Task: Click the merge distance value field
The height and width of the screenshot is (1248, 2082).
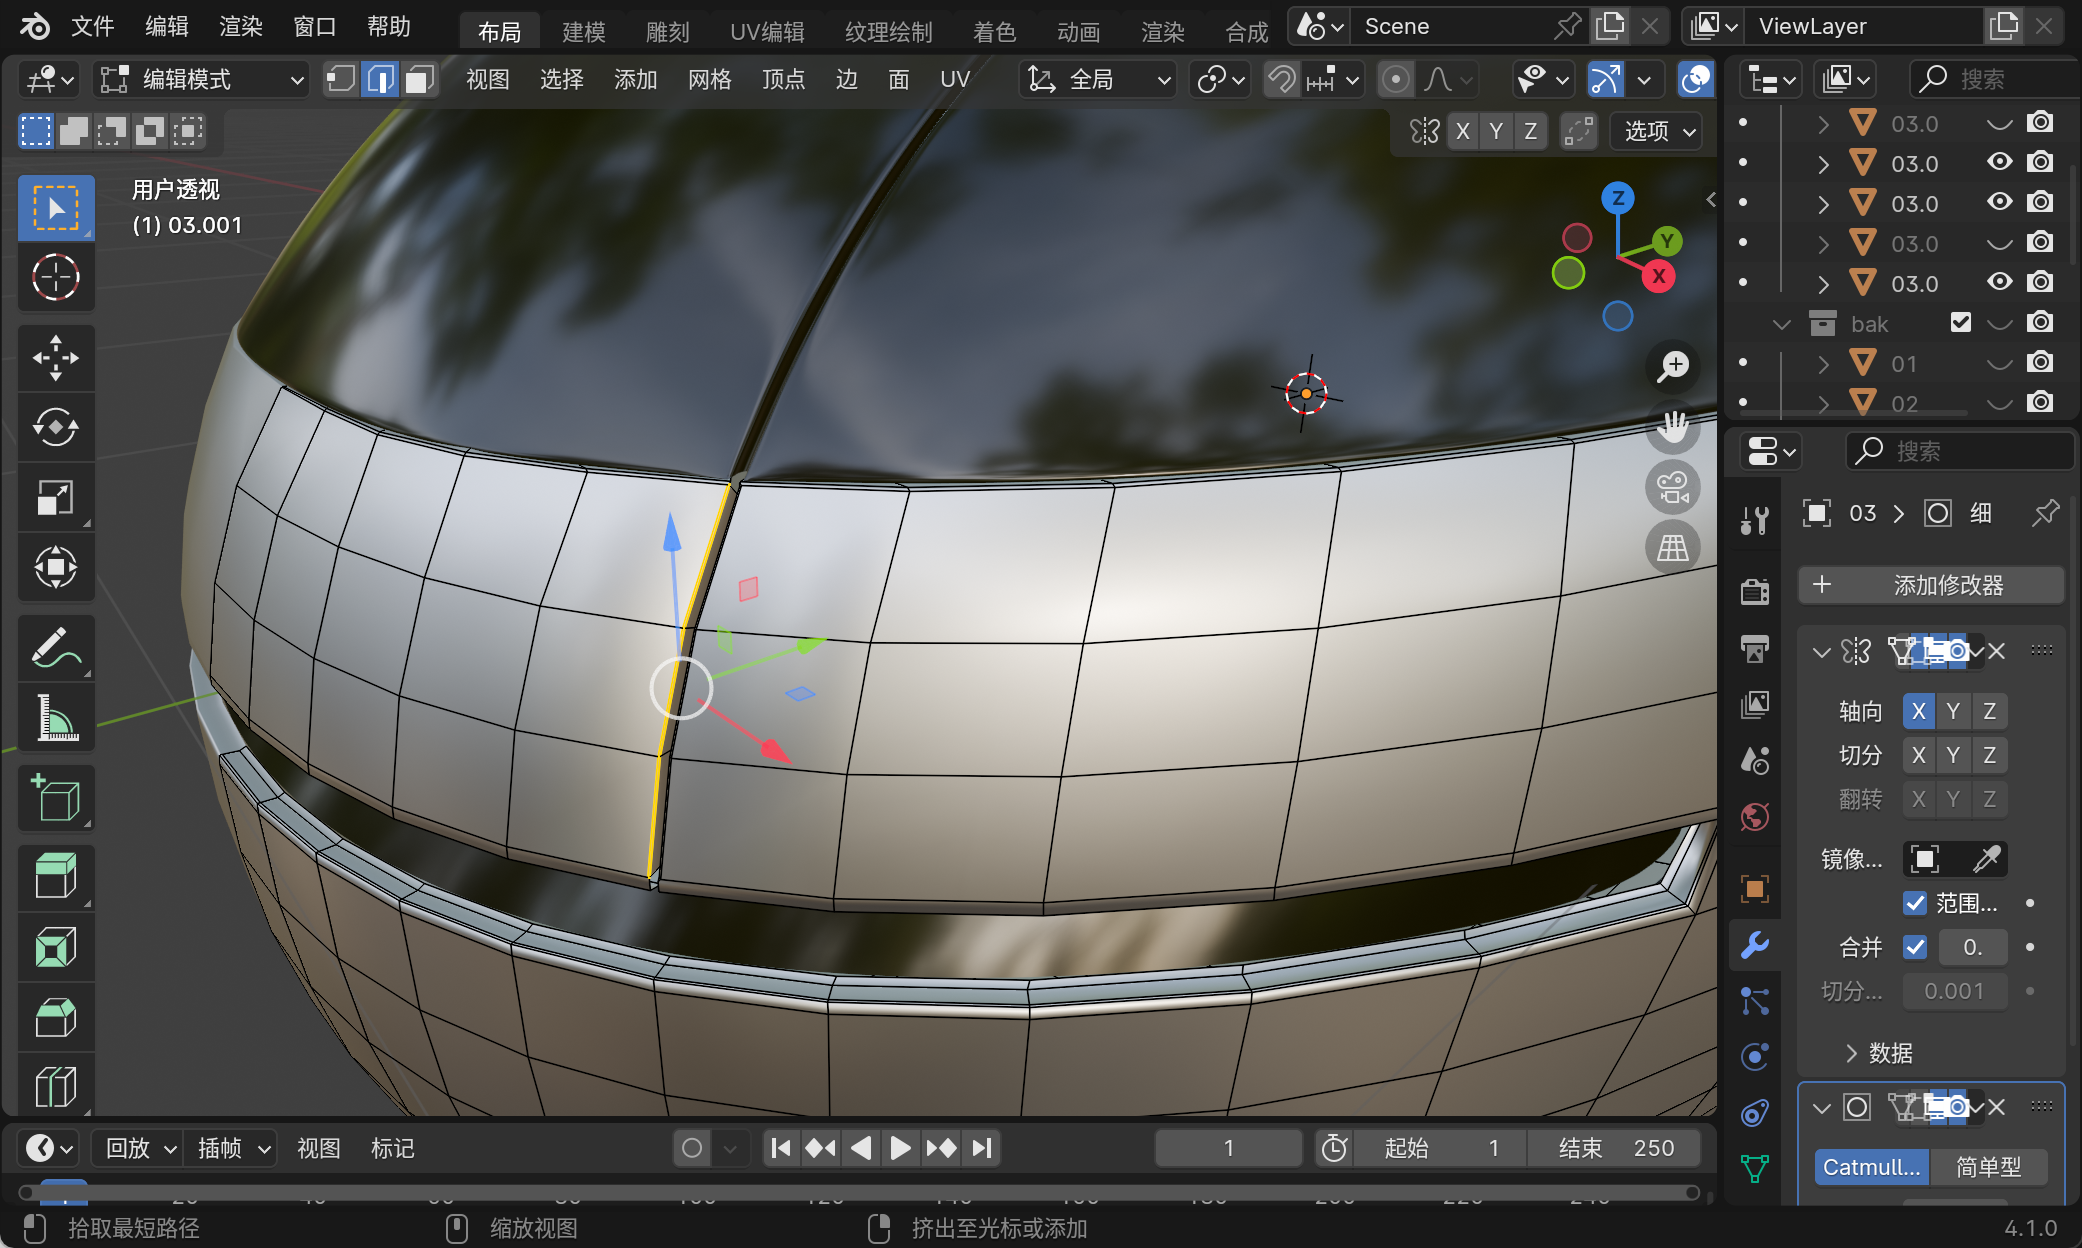Action: coord(1972,947)
